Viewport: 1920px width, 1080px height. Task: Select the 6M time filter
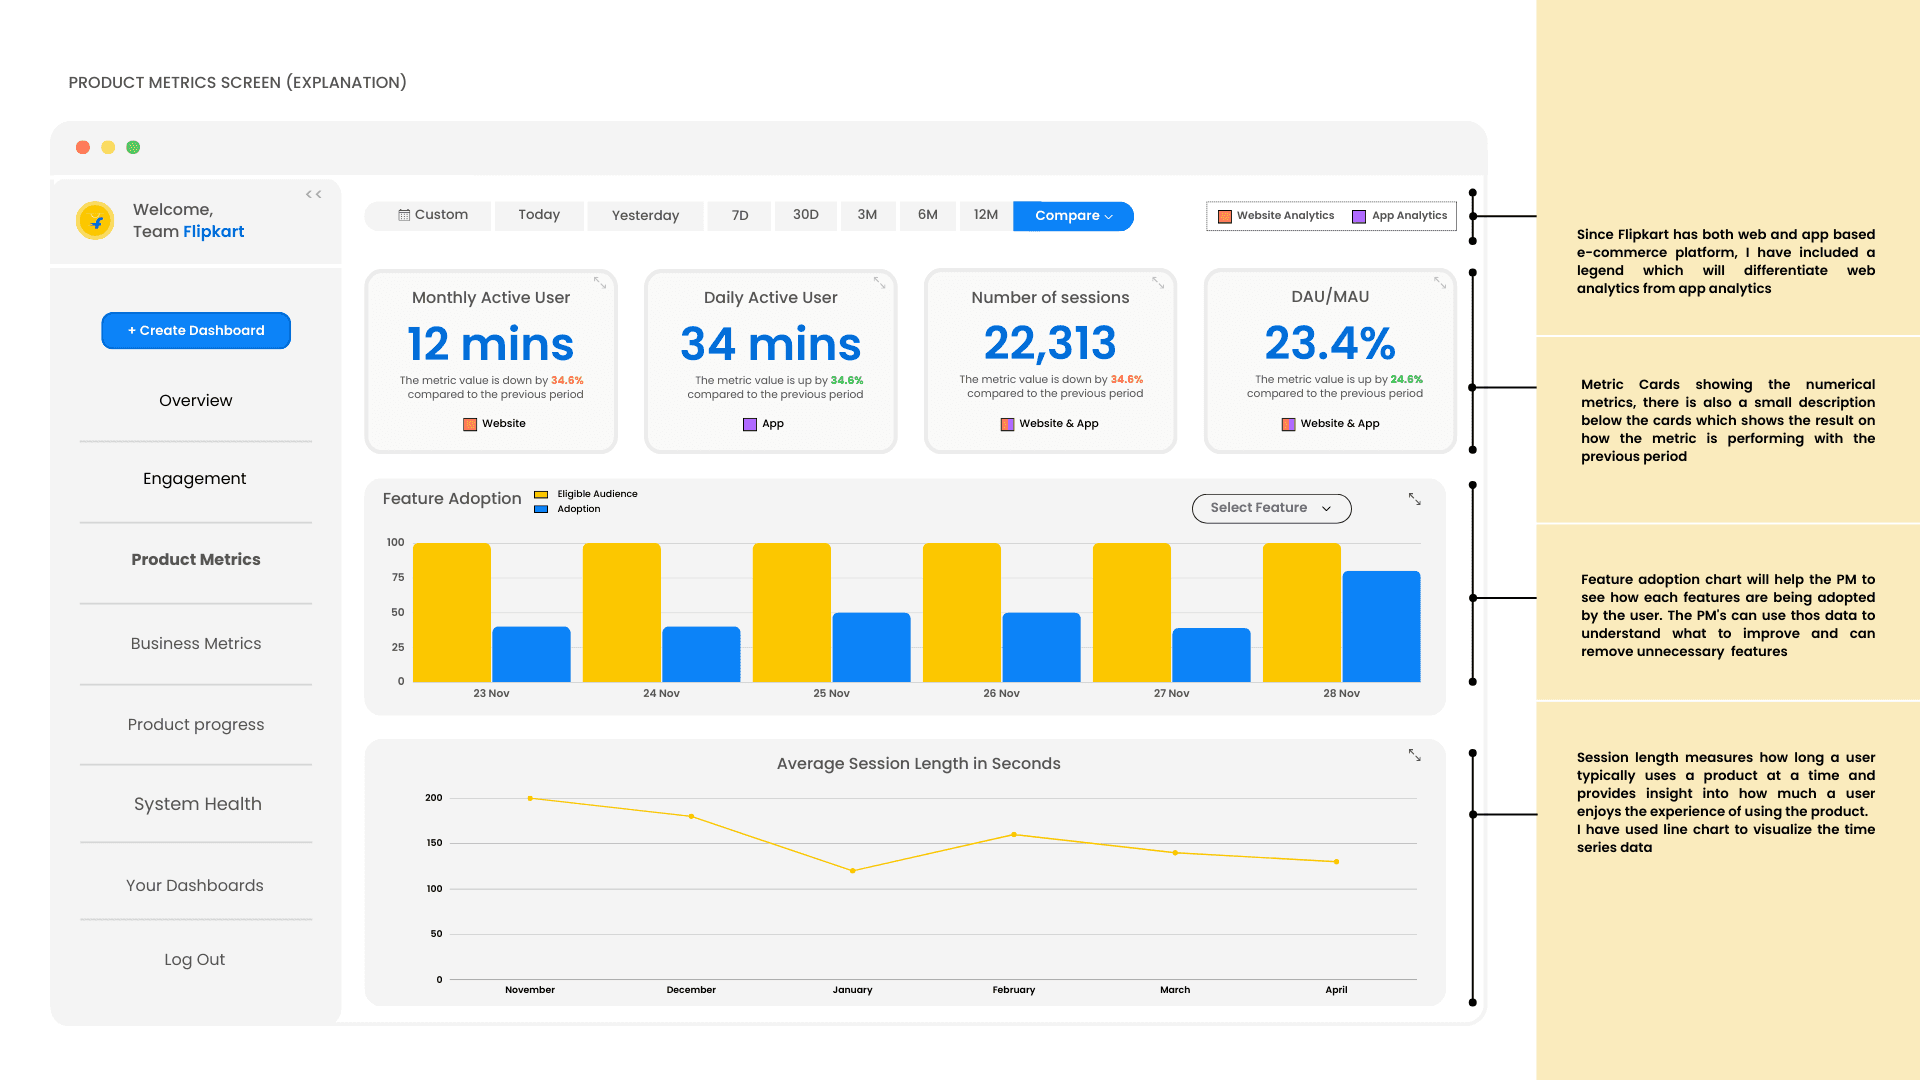coord(928,215)
